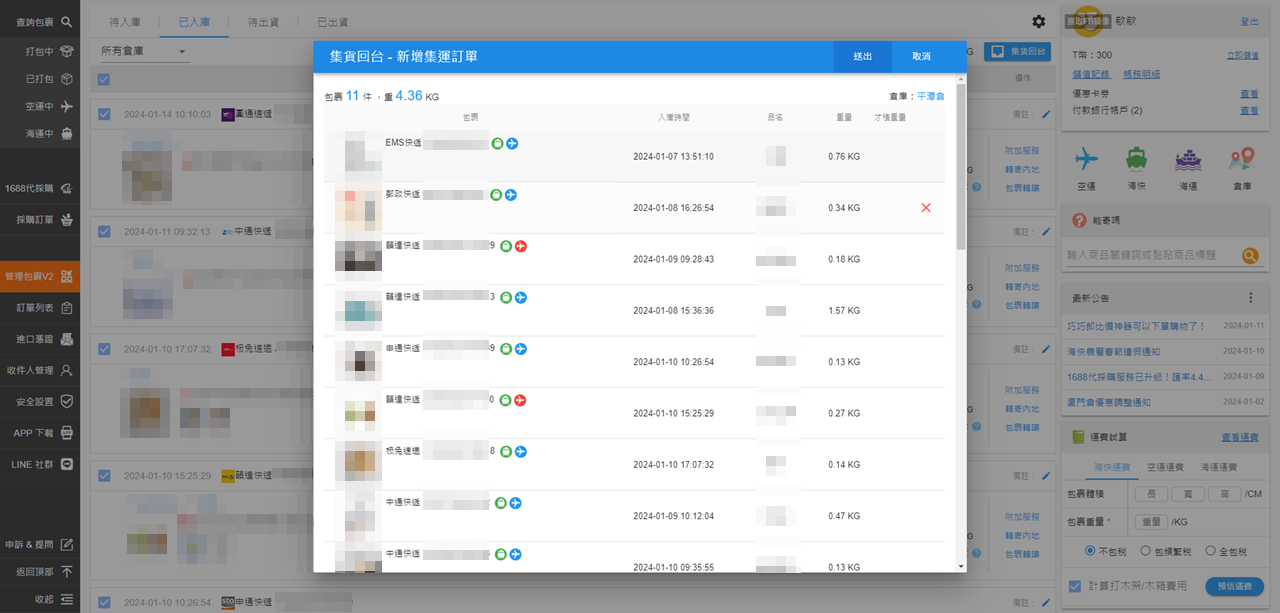Open the 所有倉庫 warehouse dropdown

[143, 51]
